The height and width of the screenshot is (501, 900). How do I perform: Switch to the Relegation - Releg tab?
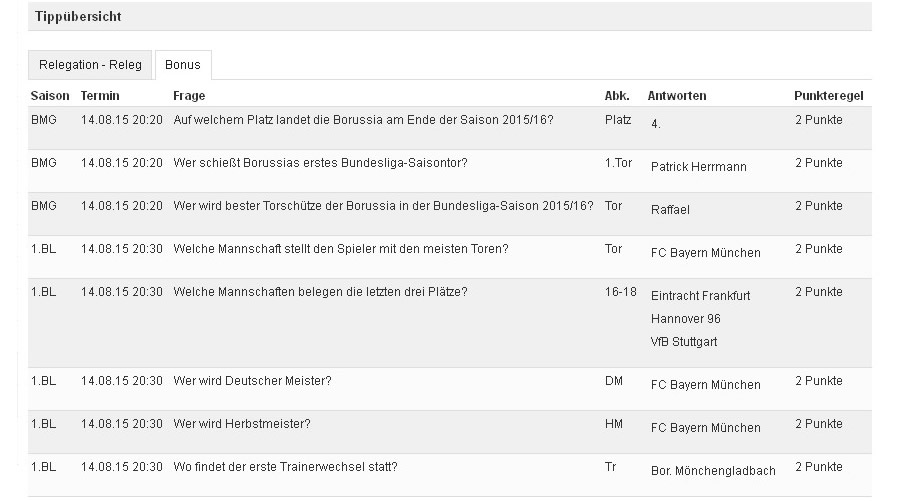(x=90, y=65)
